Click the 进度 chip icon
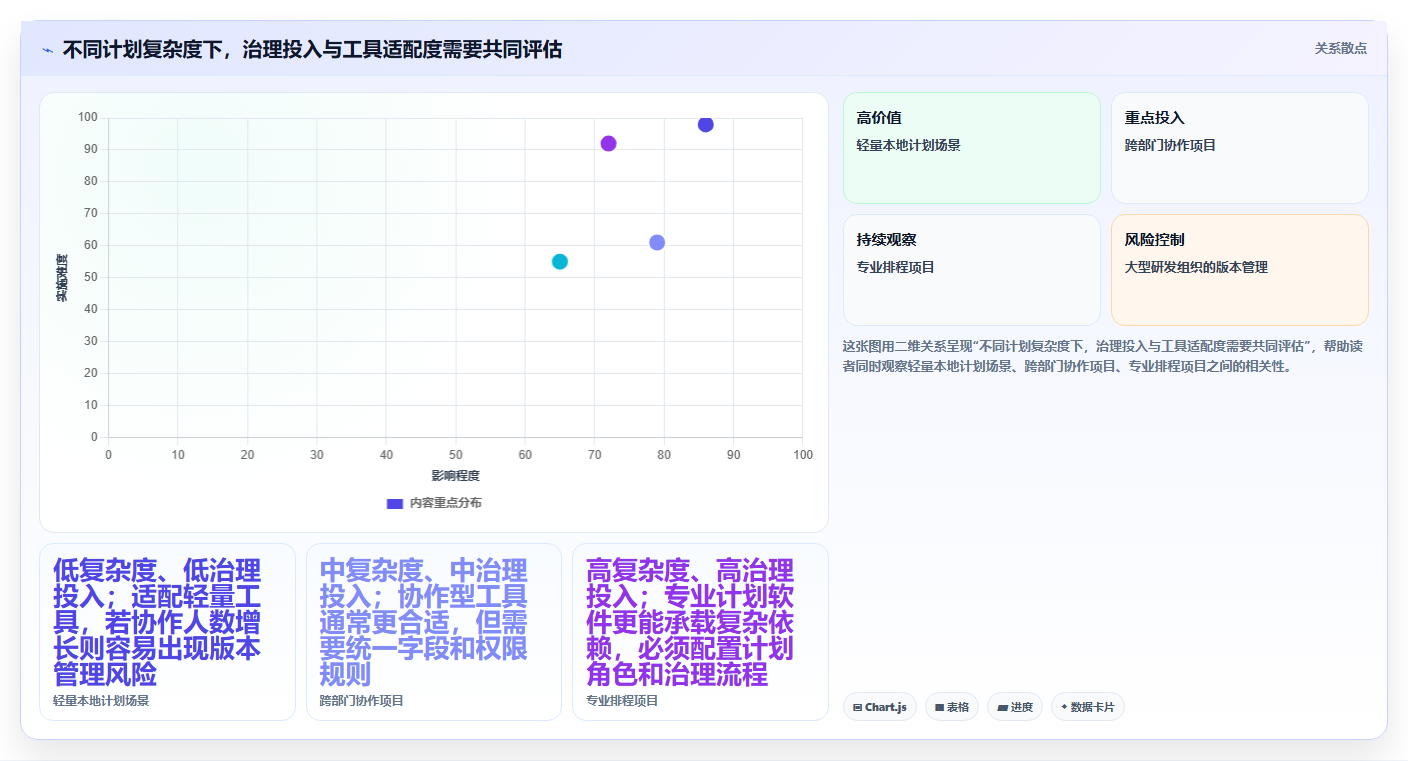 [1003, 707]
